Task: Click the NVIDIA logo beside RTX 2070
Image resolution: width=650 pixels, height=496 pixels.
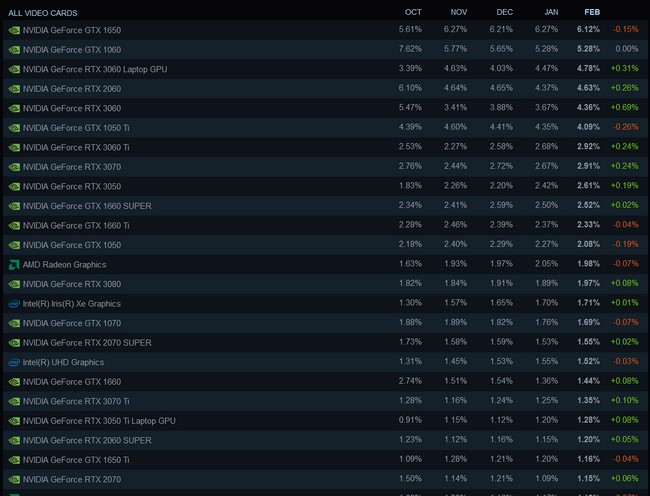Action: click(x=14, y=479)
